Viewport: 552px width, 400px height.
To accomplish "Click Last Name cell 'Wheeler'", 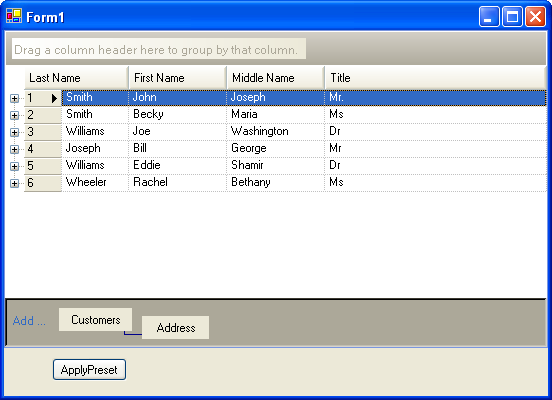I will [95, 182].
